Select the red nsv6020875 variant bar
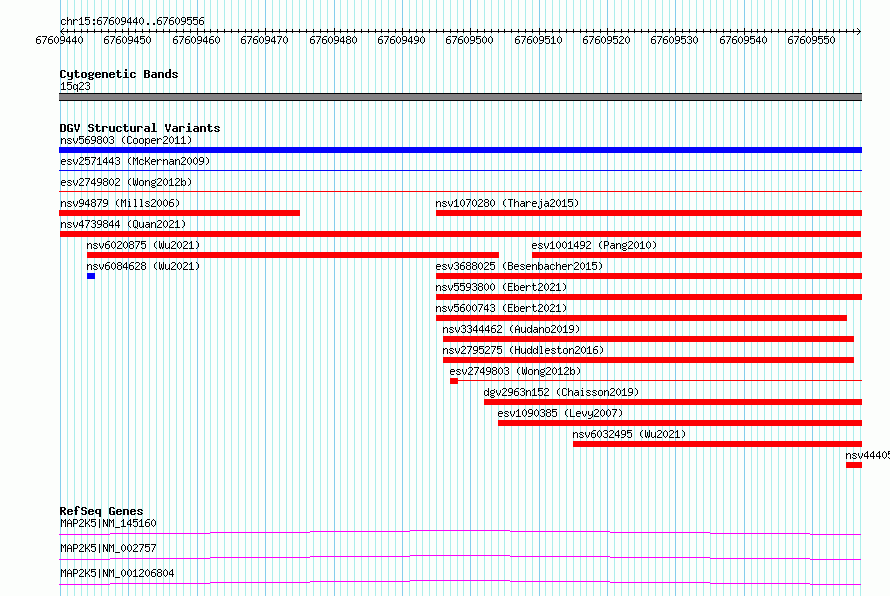890x596 pixels. (x=293, y=255)
